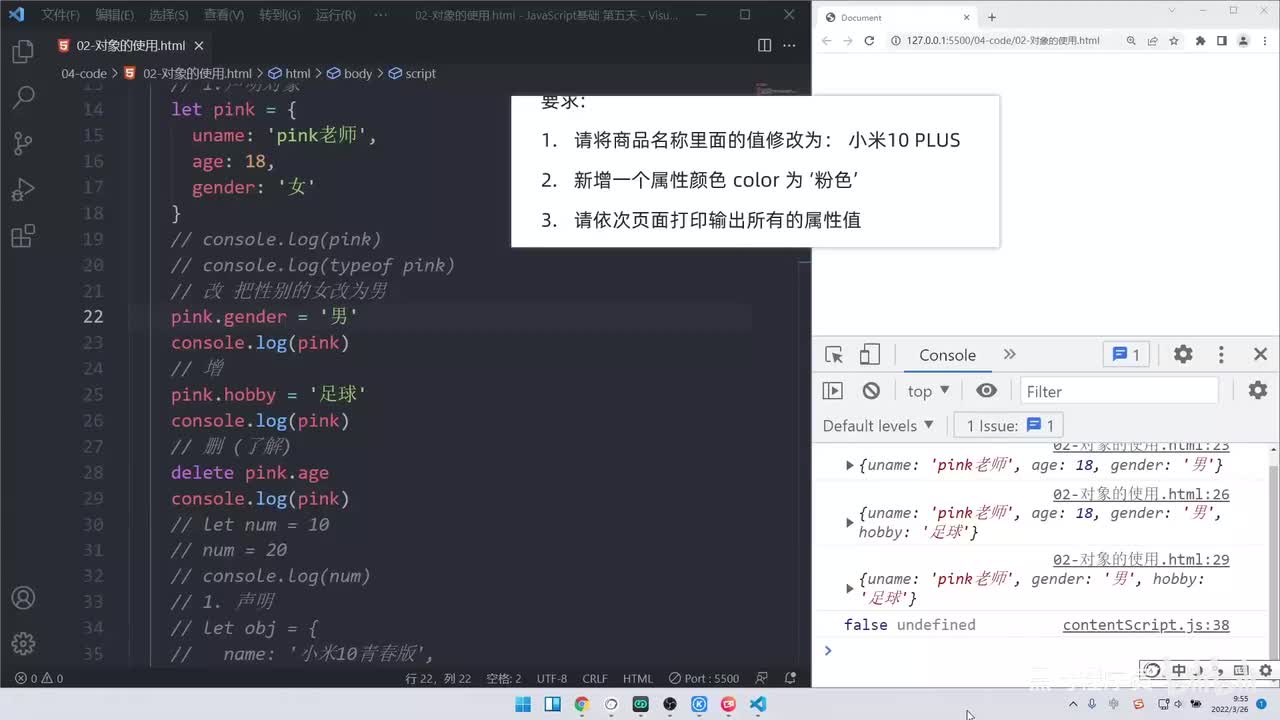Screen dimensions: 1280x720
Task: Open the Manage gear in VS Code
Action: [x=23, y=643]
